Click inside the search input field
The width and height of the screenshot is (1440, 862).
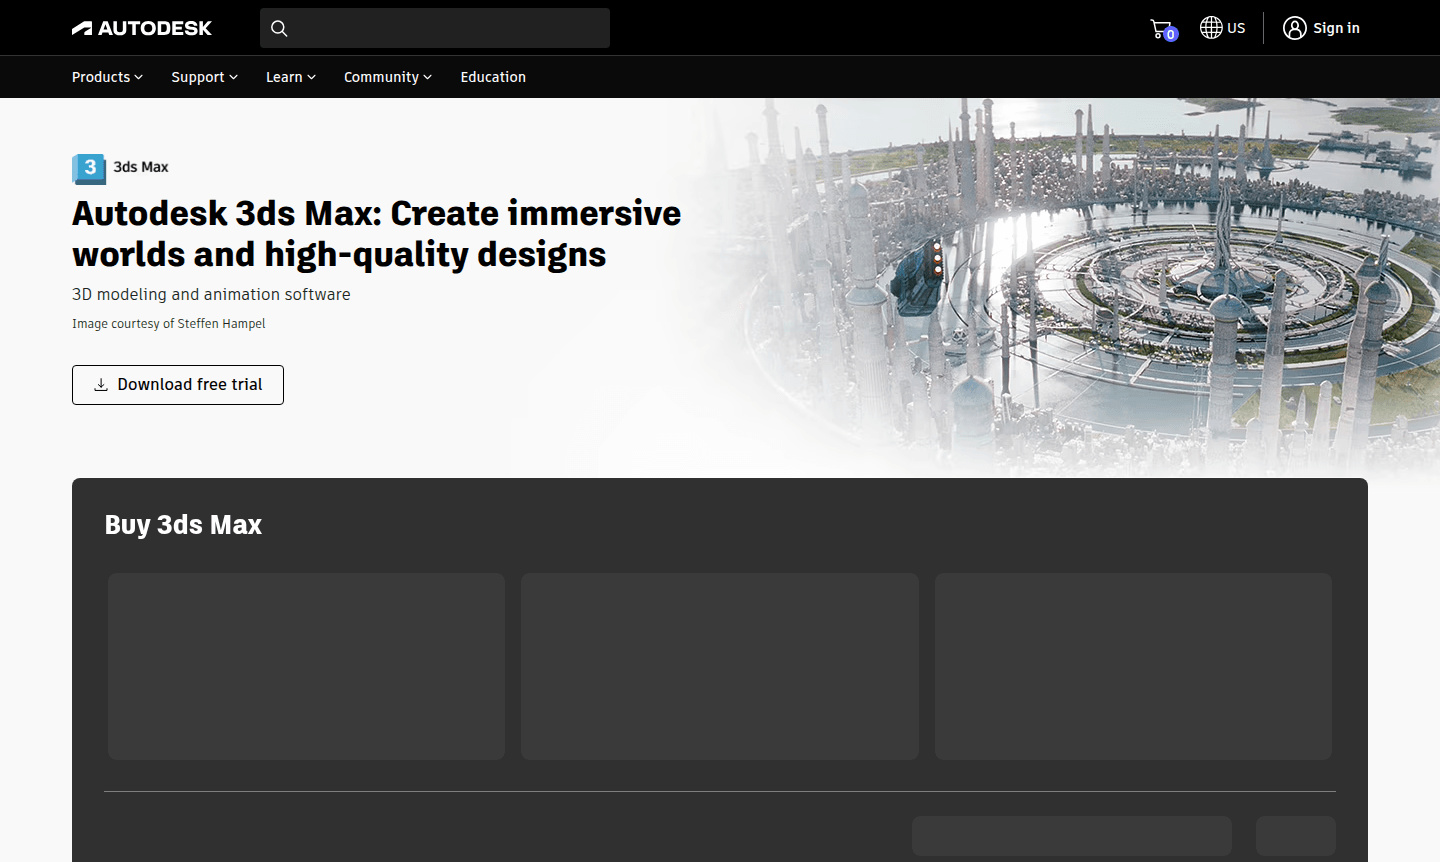(434, 28)
